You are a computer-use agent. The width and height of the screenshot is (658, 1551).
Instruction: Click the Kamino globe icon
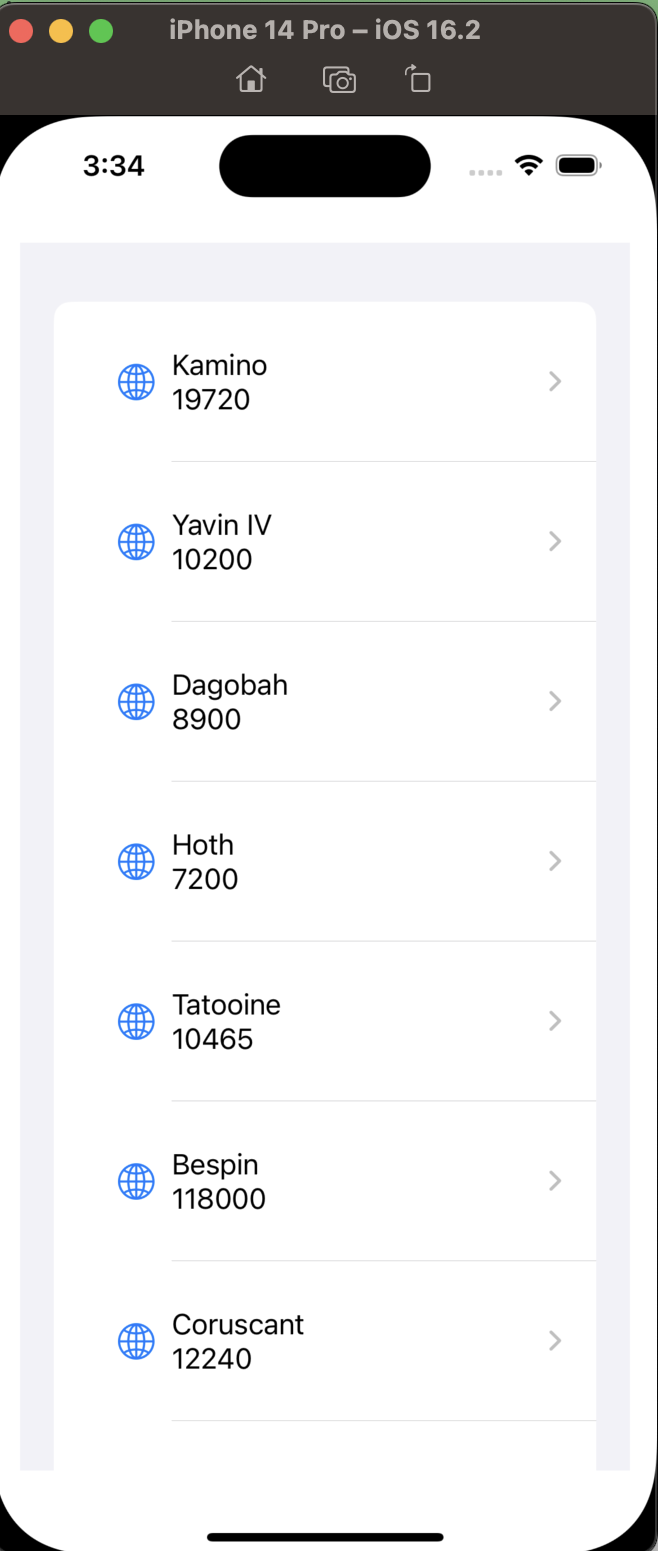click(137, 381)
